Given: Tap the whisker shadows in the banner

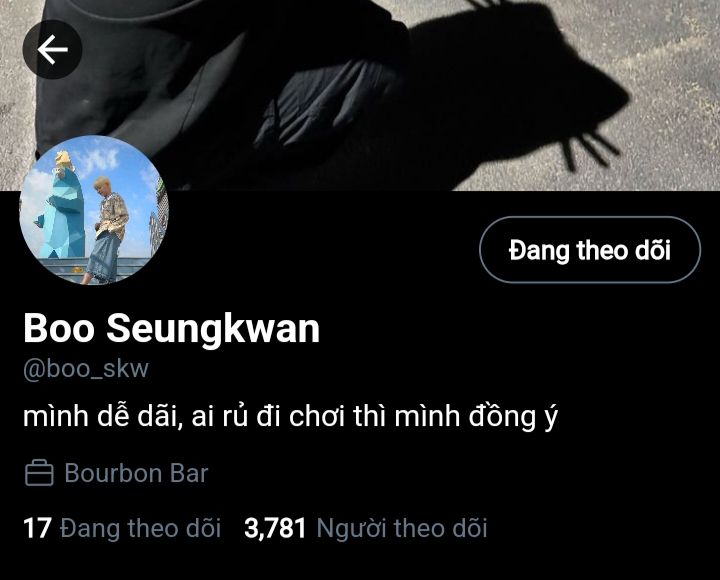Looking at the screenshot, I should point(591,150).
